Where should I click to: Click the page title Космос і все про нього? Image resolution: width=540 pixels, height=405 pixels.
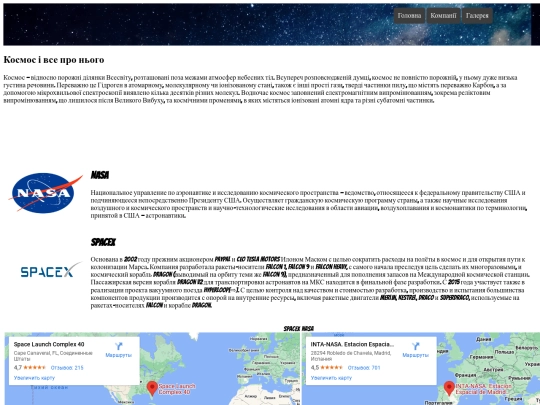[54, 60]
